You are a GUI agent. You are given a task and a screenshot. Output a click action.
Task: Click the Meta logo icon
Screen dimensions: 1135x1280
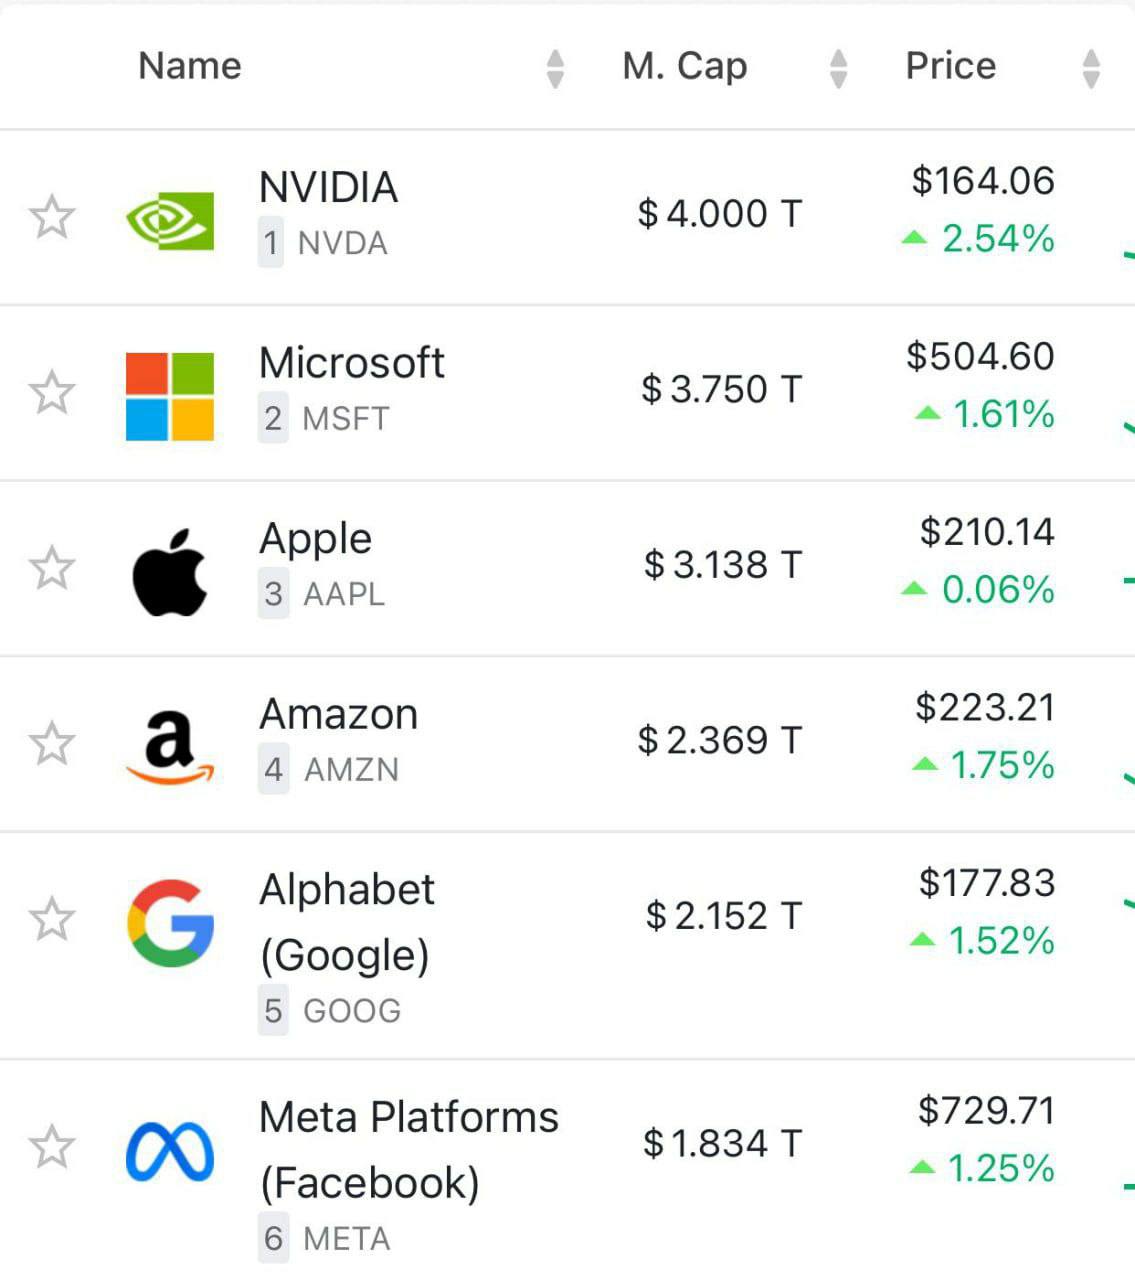[170, 1151]
